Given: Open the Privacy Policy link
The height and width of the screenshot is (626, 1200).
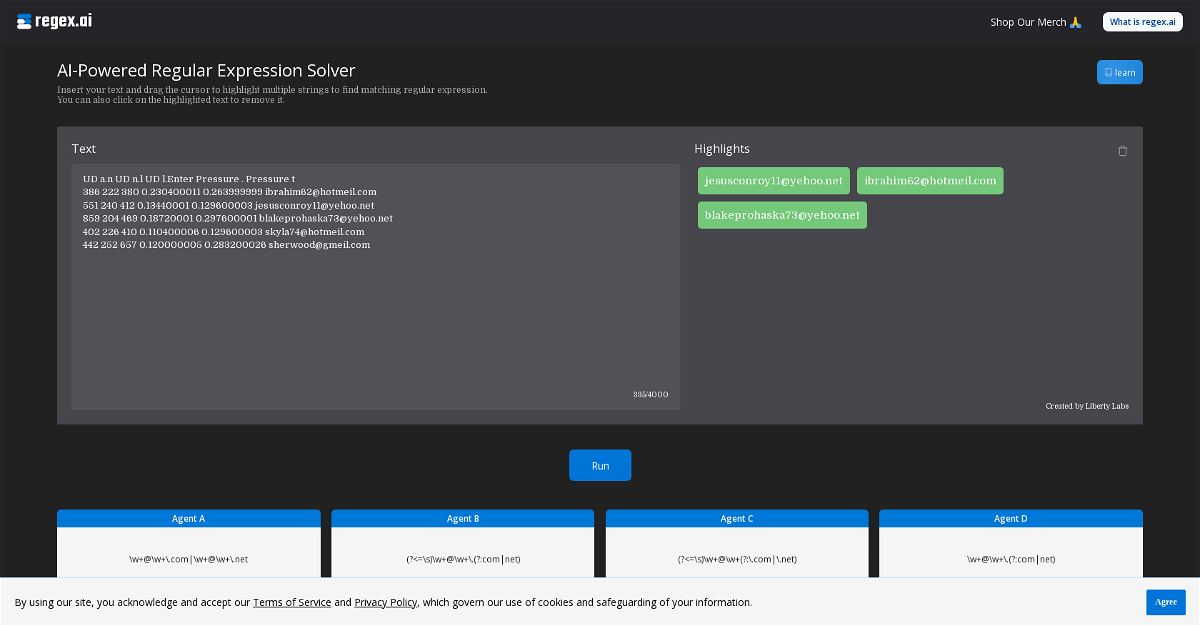Looking at the screenshot, I should 386,602.
